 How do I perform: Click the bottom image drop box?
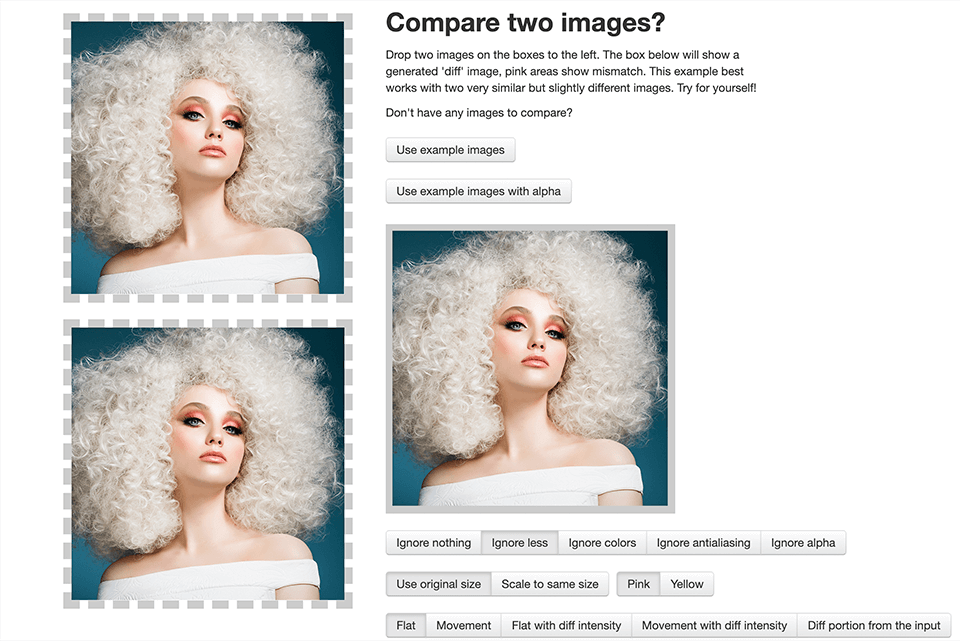tap(207, 464)
